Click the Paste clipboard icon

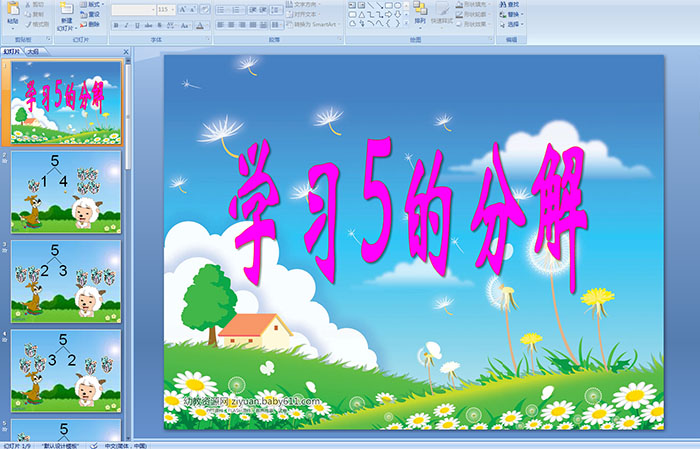pyautogui.click(x=13, y=8)
